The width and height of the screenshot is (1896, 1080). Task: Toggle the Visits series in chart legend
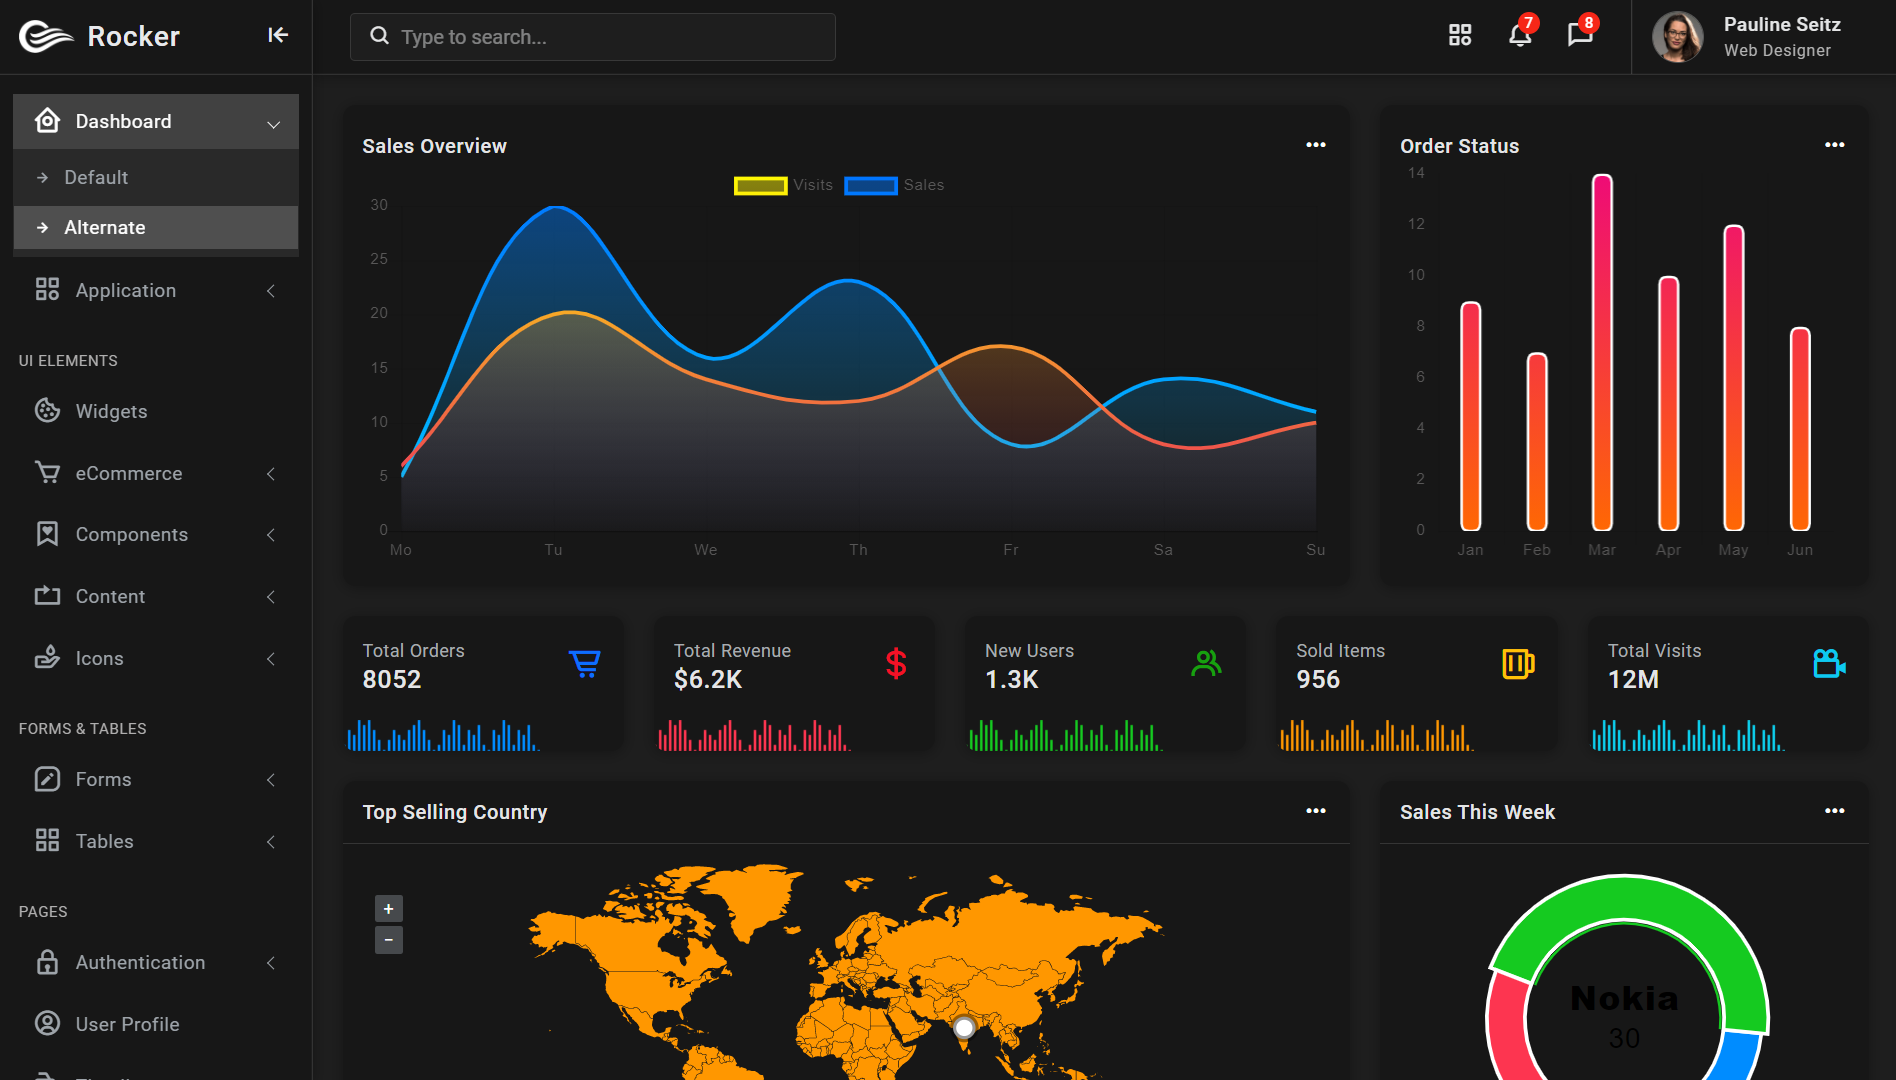(x=784, y=185)
